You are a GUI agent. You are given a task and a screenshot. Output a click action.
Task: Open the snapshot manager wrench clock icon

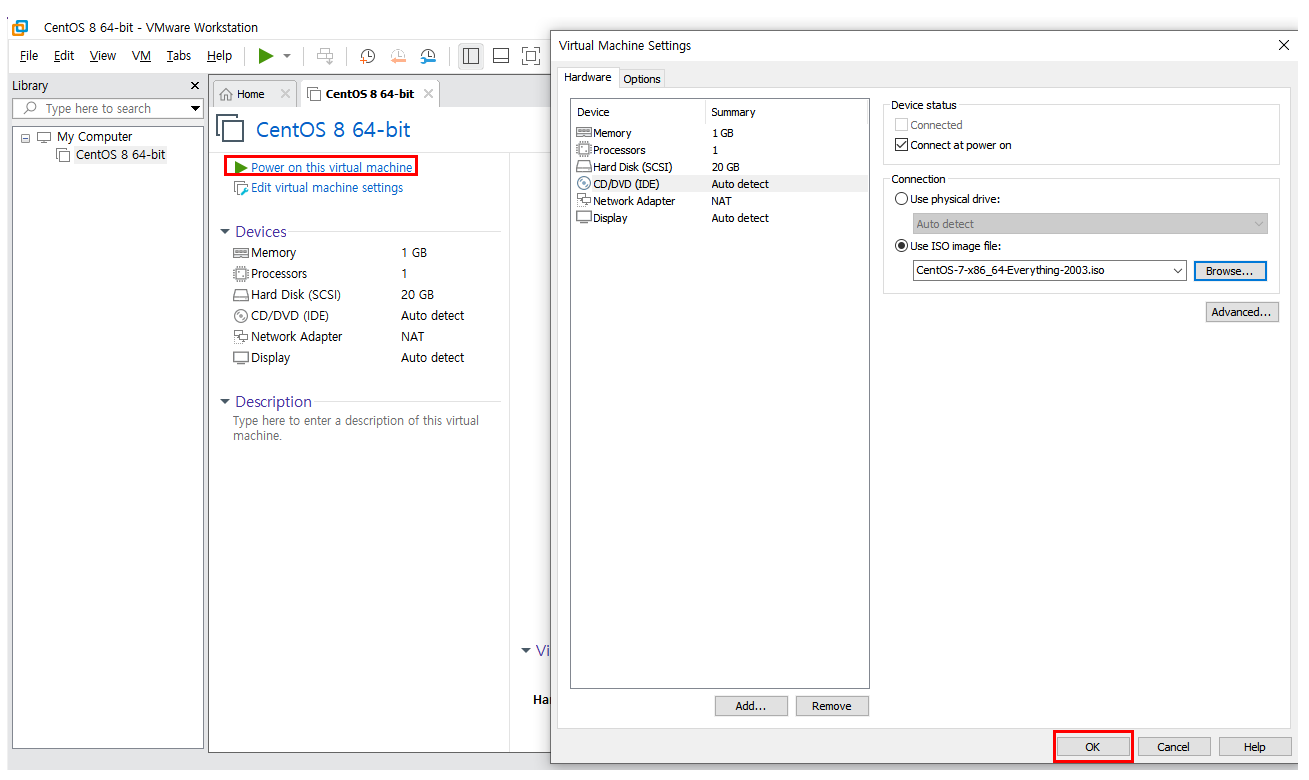click(x=428, y=56)
